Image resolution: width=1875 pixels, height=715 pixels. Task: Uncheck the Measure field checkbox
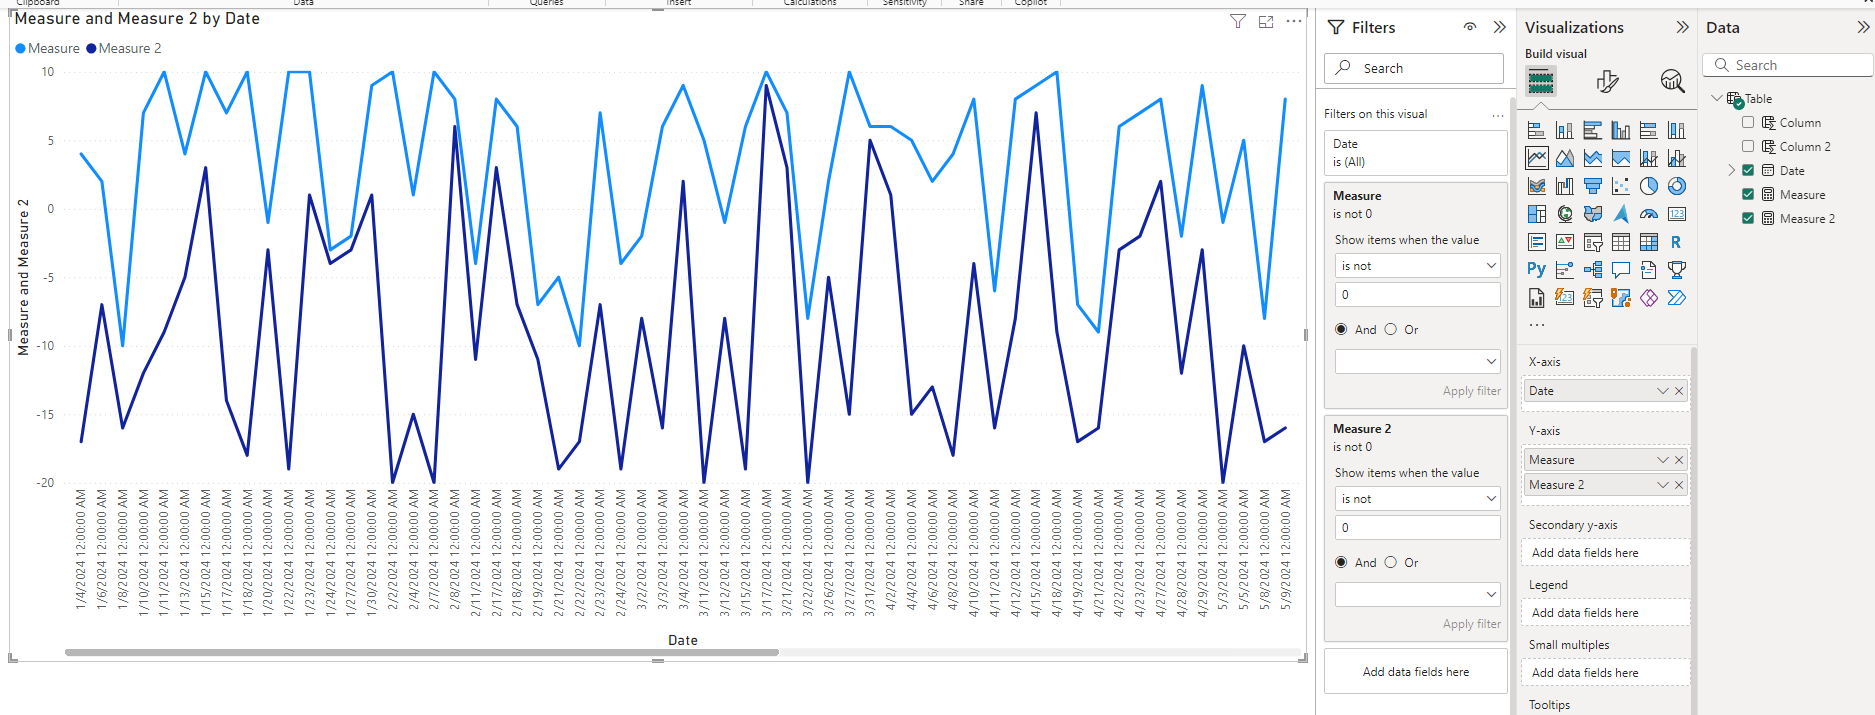1748,194
